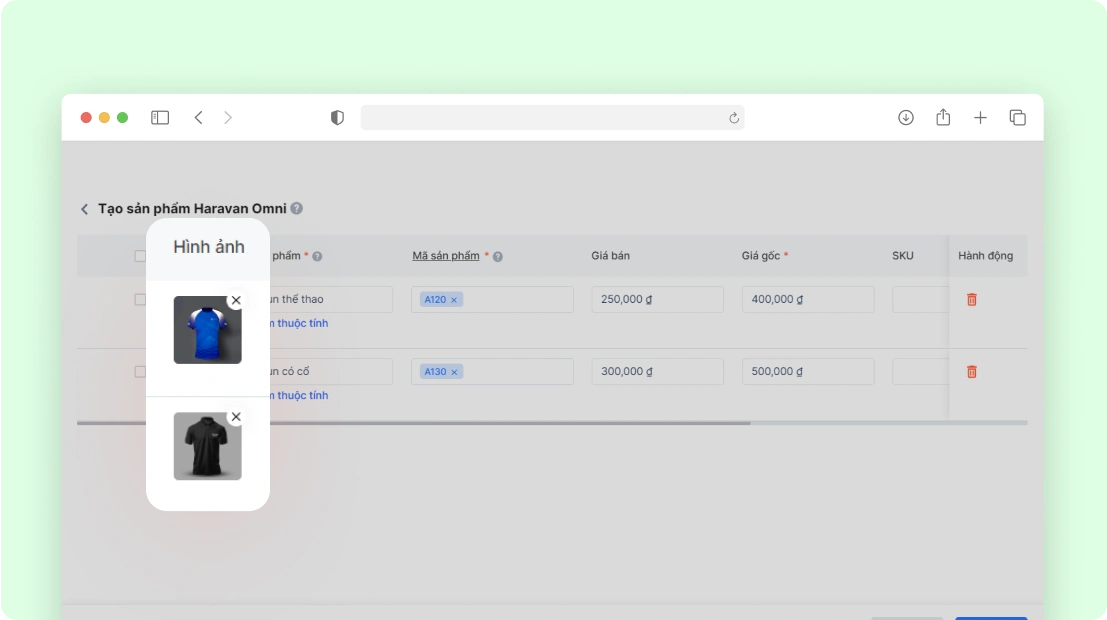Click the Mã sản phẩm column header
Viewport: 1107px width, 620px height.
pyautogui.click(x=446, y=256)
